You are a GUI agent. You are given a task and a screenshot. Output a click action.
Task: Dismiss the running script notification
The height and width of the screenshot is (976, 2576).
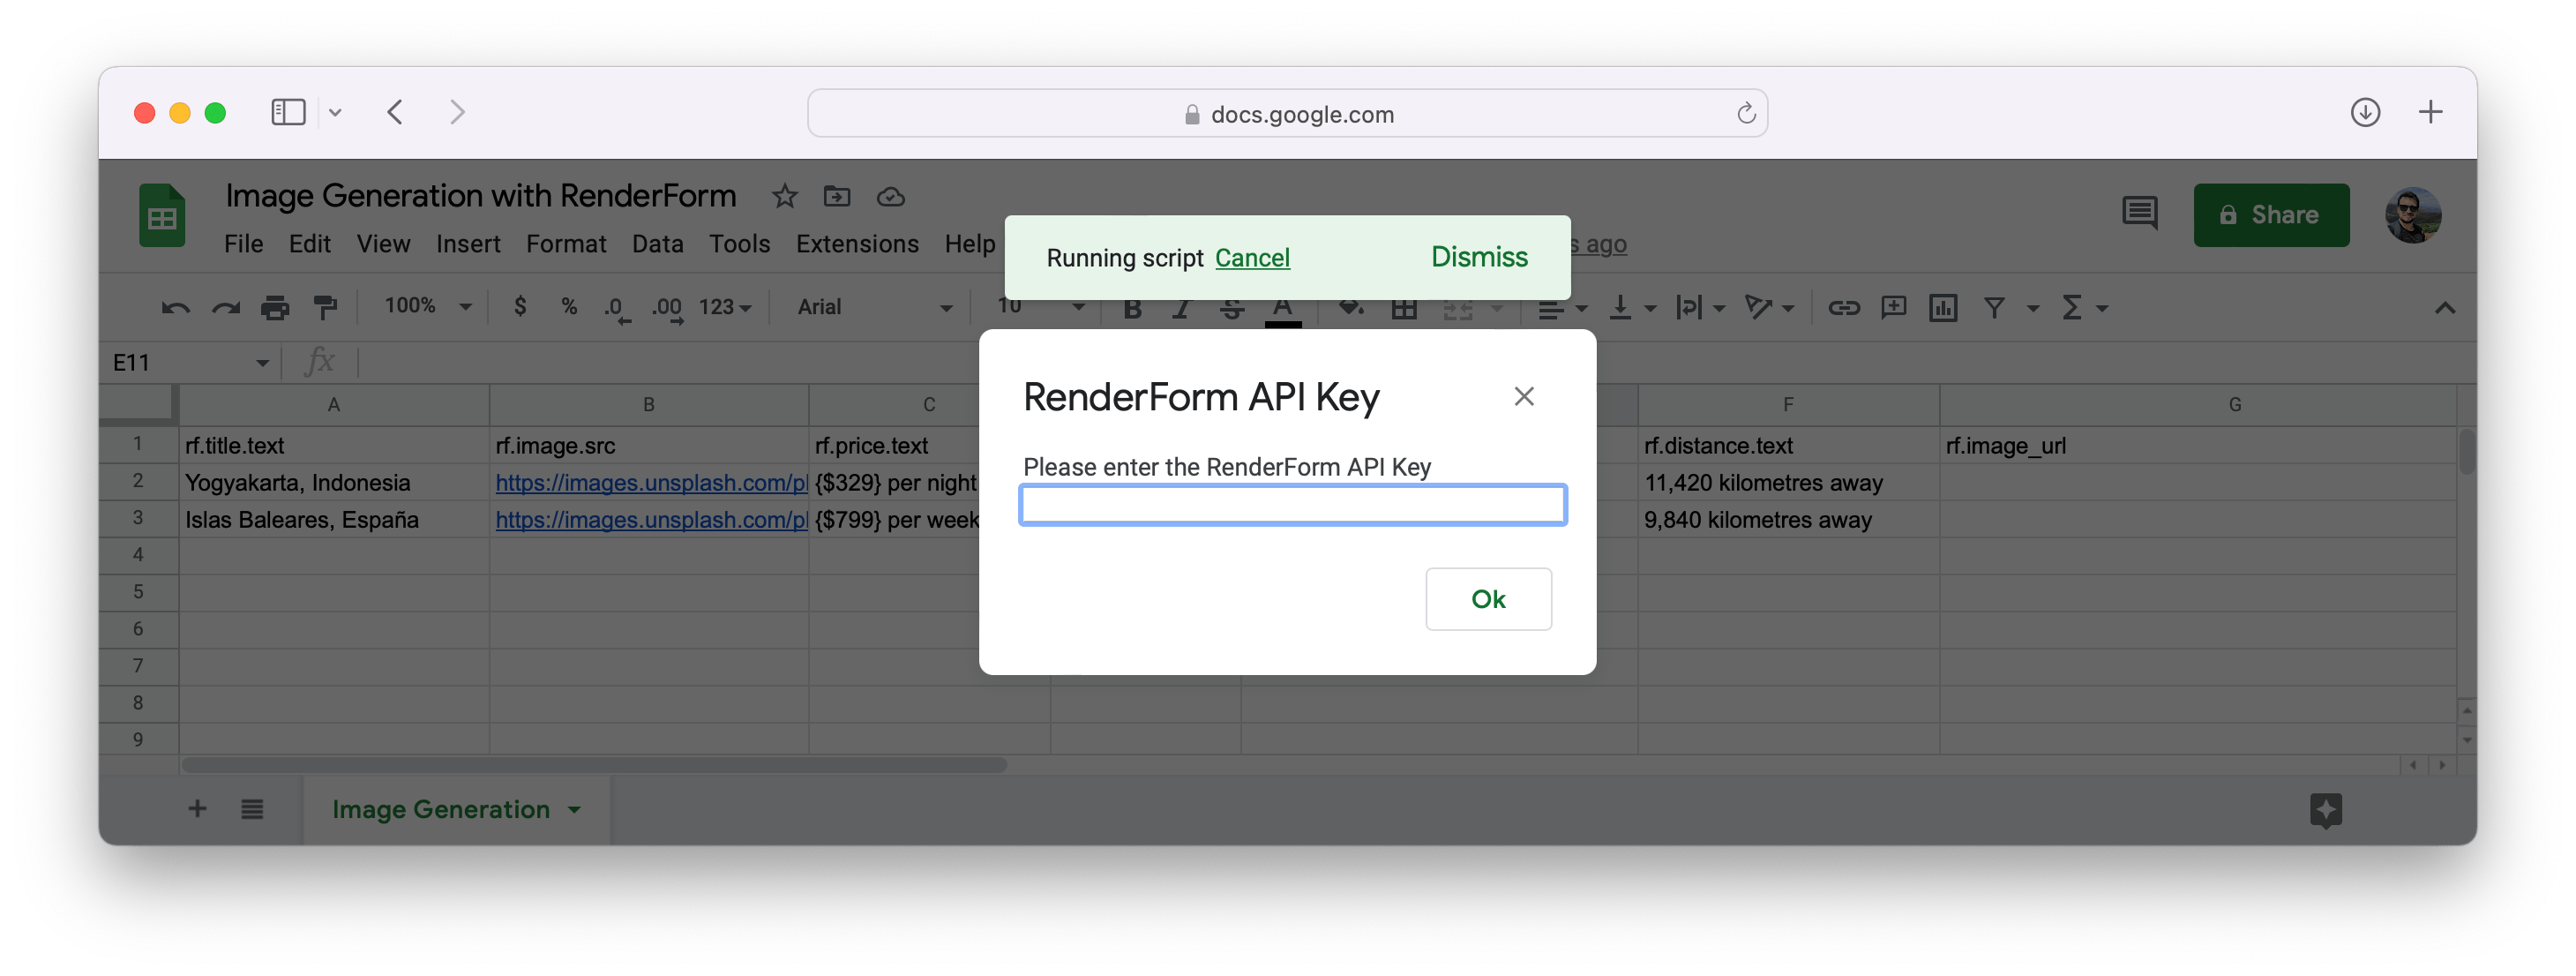pos(1479,257)
